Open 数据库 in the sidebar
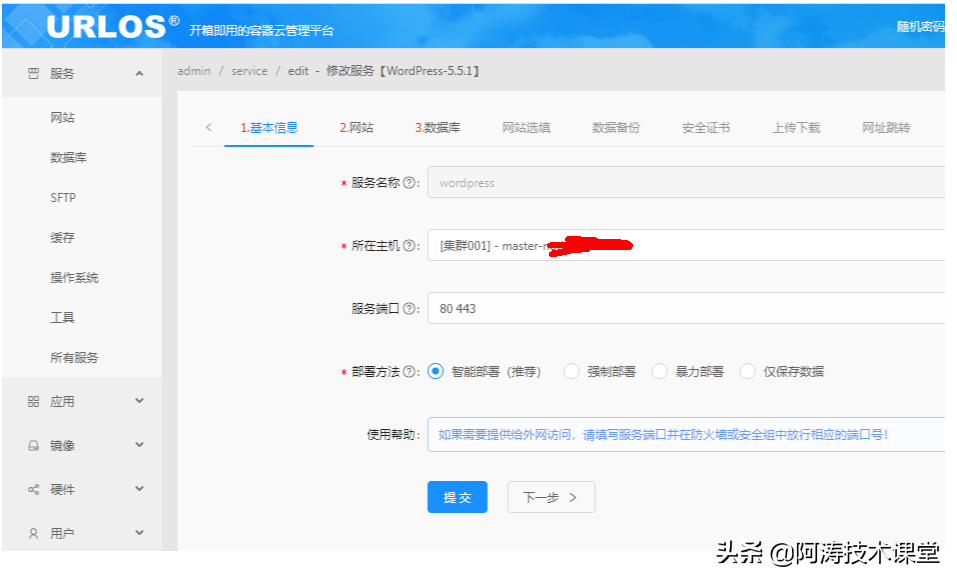Screen dimensions: 957x582 tap(68, 157)
